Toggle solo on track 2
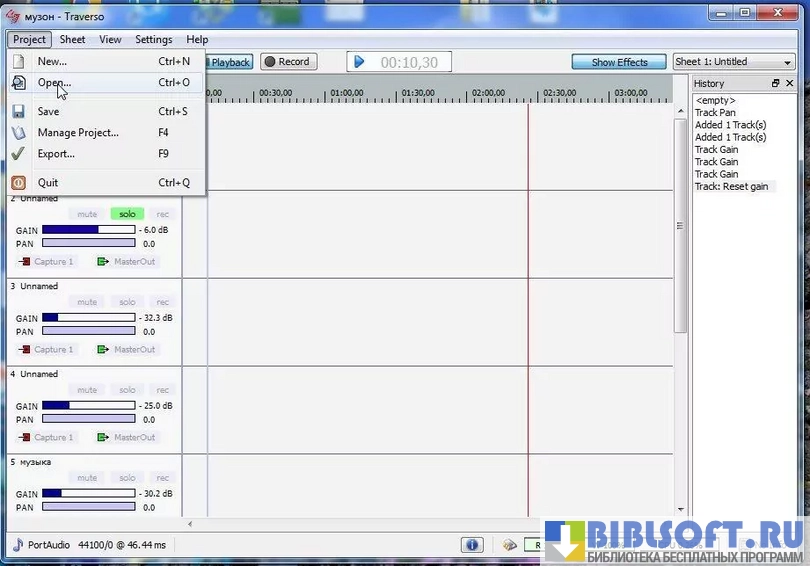The width and height of the screenshot is (810, 566). pos(127,214)
